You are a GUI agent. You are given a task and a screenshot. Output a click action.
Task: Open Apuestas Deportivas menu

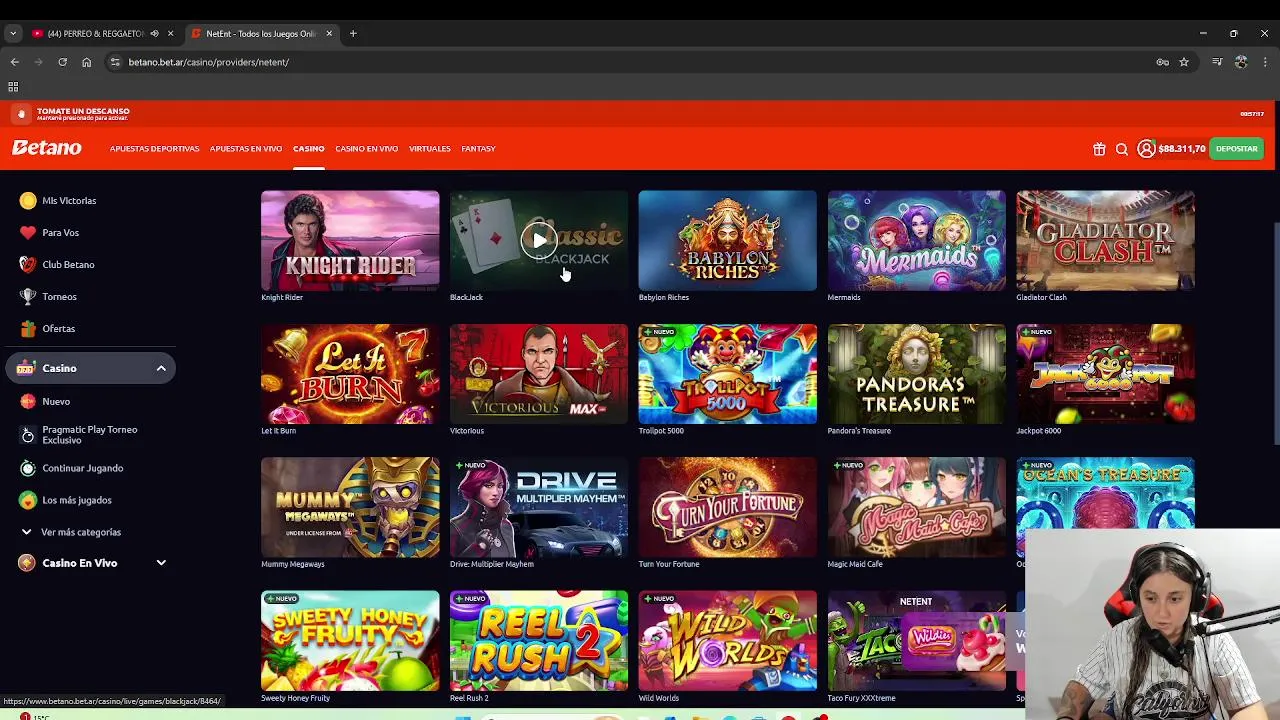tap(155, 149)
